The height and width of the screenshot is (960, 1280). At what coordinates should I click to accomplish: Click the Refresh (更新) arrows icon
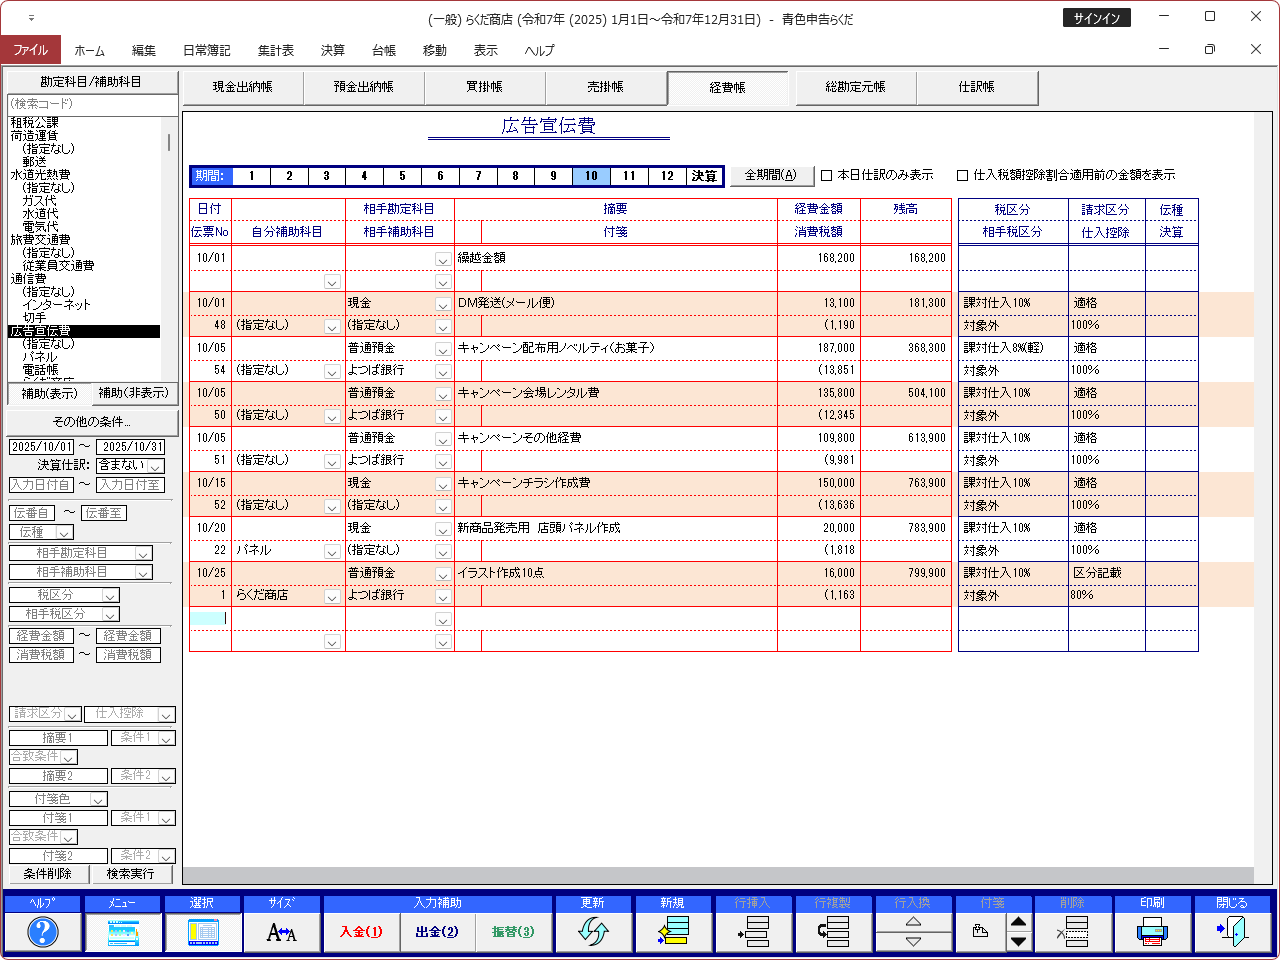tap(593, 932)
